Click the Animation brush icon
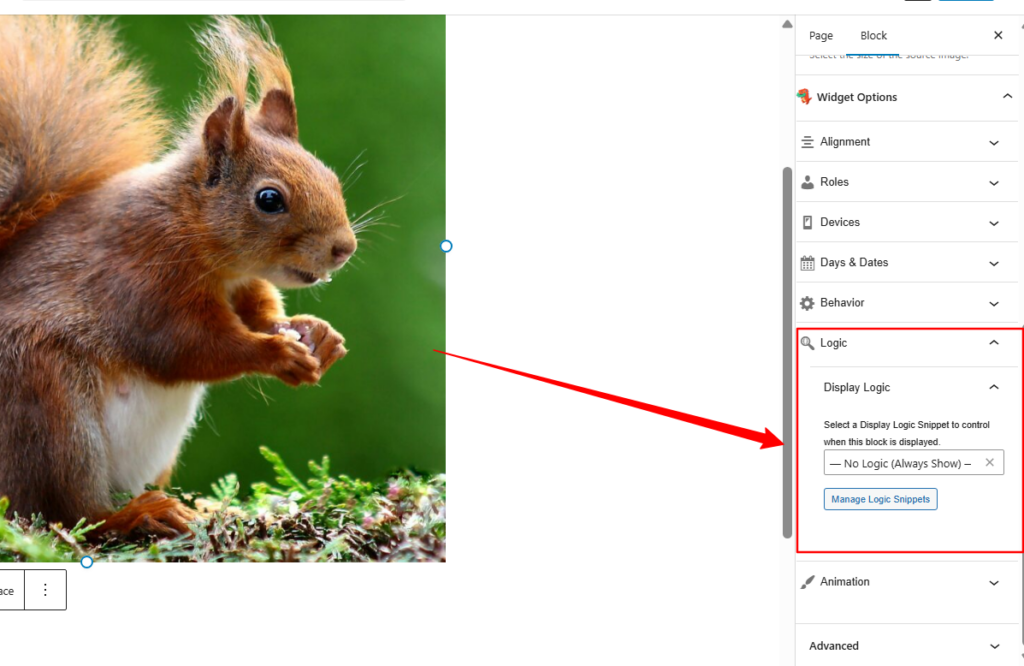1024x666 pixels. click(x=807, y=582)
